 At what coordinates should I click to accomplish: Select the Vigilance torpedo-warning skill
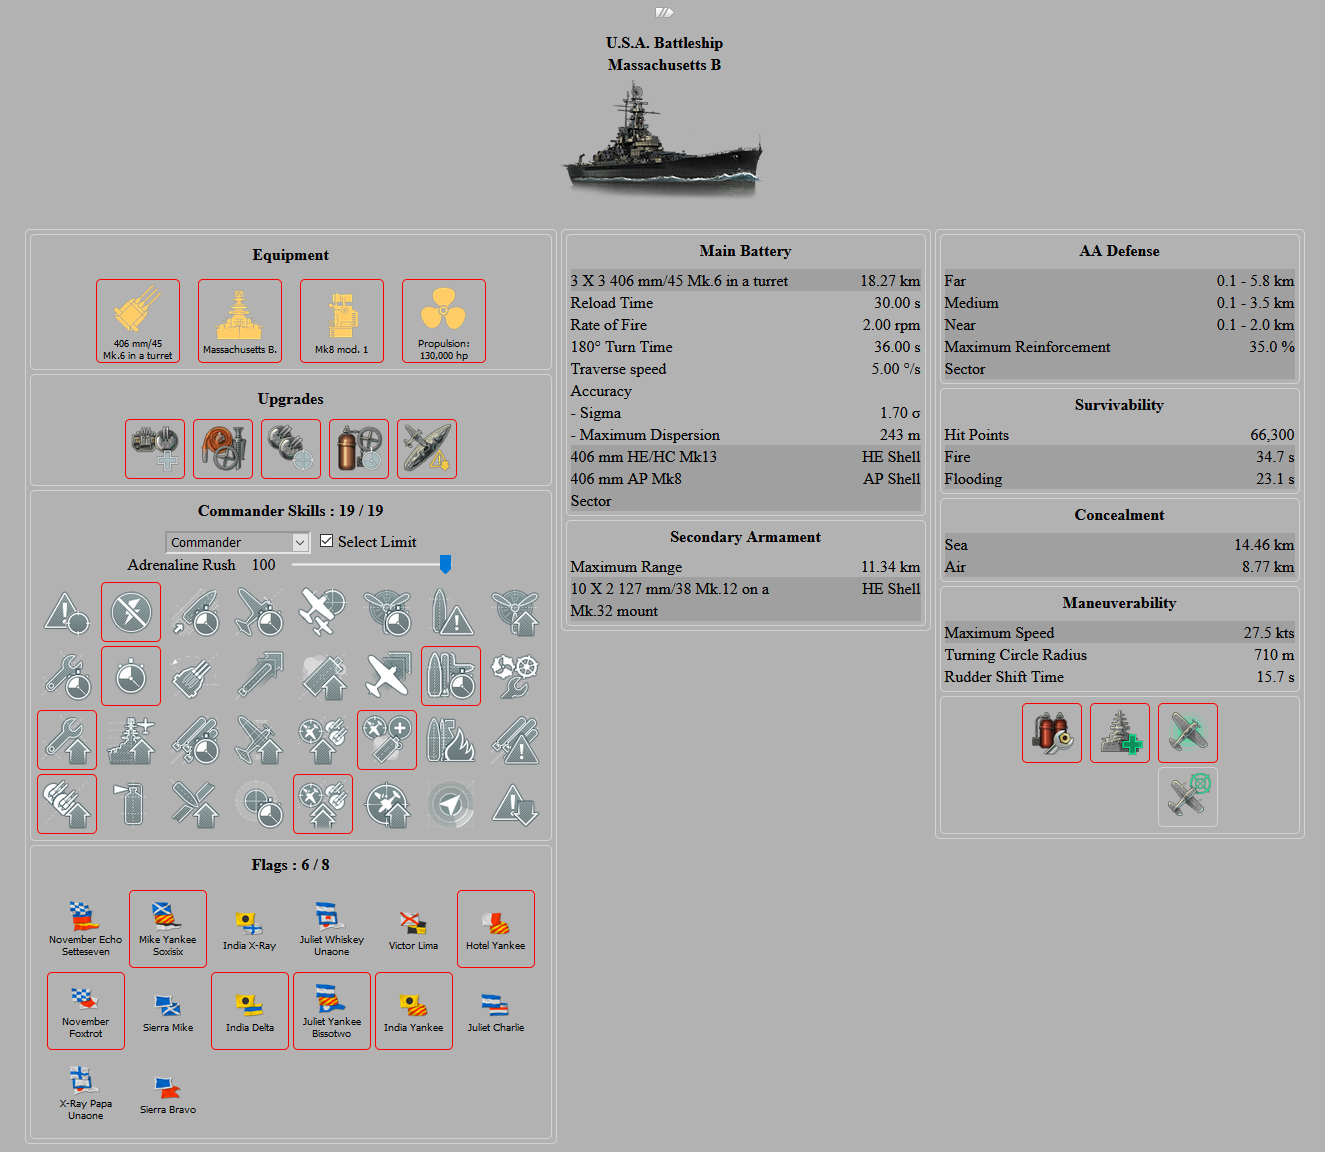click(x=515, y=740)
